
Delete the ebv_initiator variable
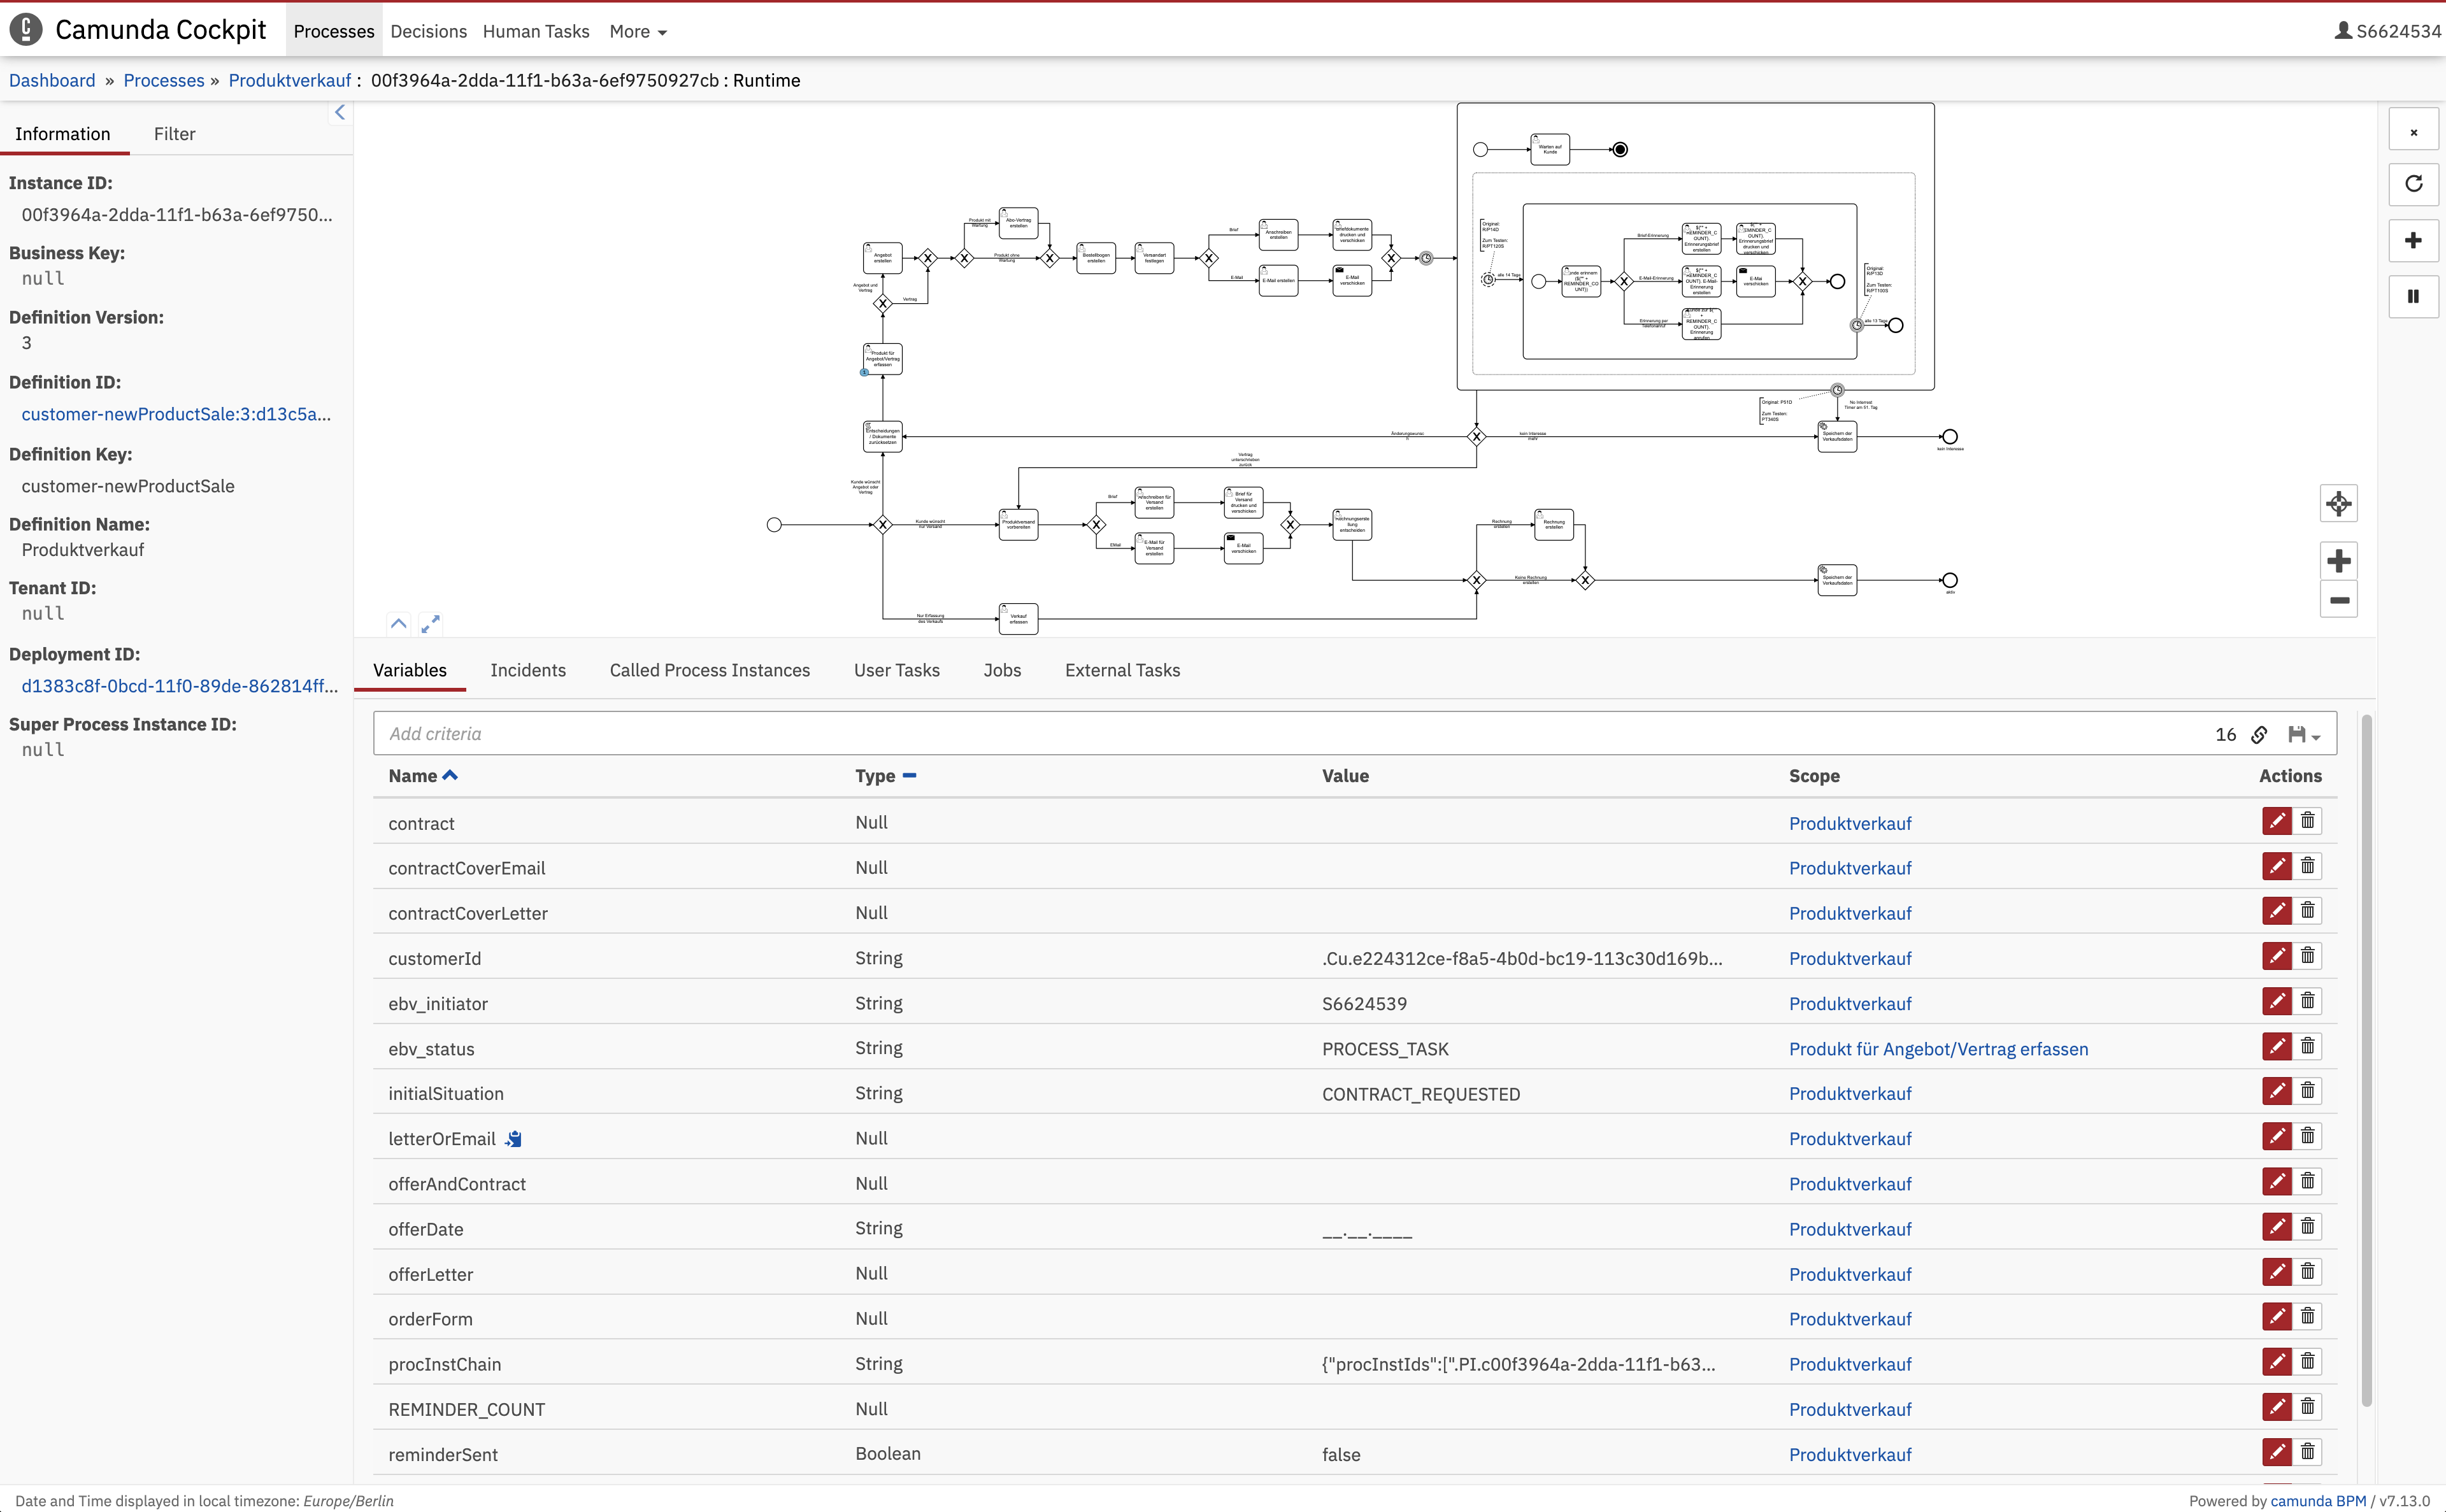2308,1001
